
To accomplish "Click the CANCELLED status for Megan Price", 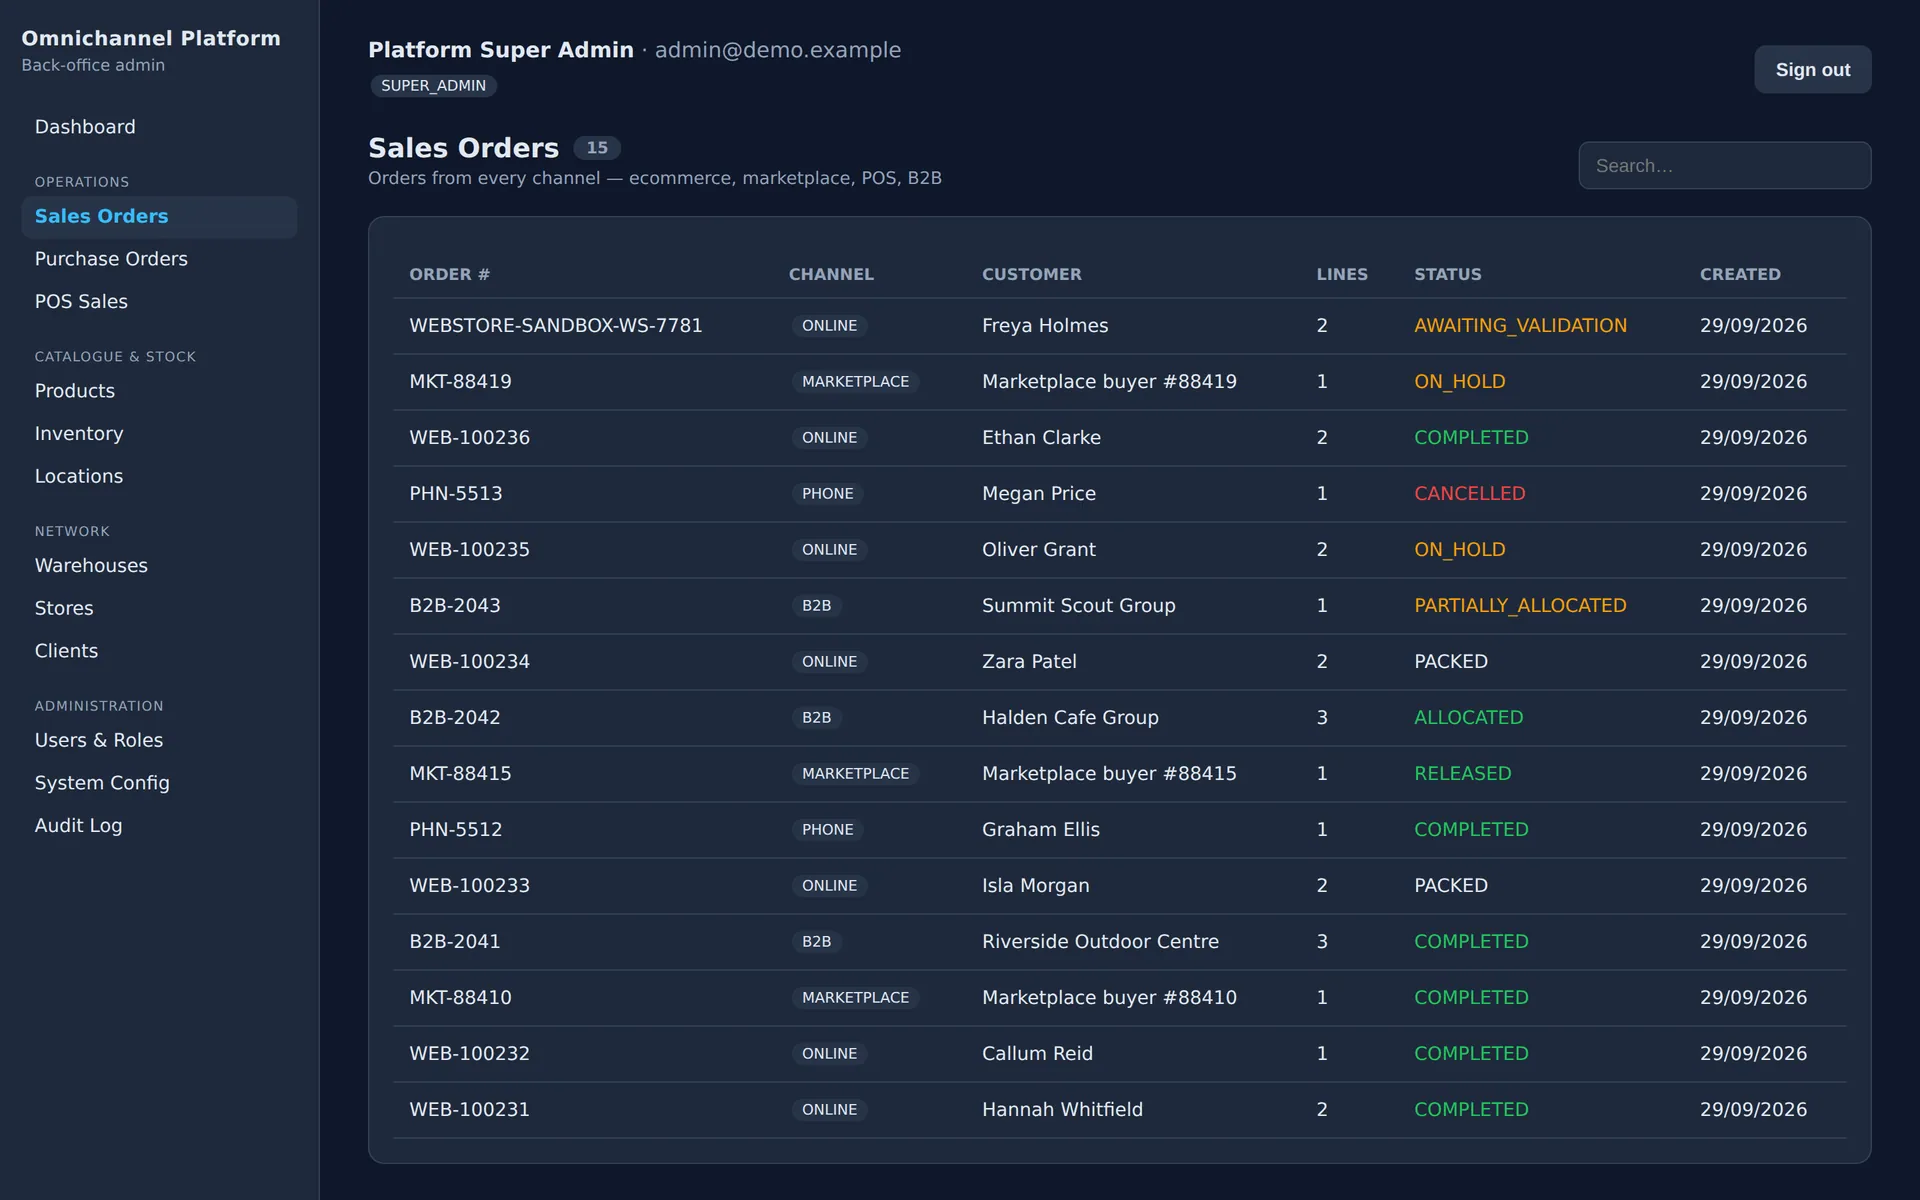I will pos(1469,494).
